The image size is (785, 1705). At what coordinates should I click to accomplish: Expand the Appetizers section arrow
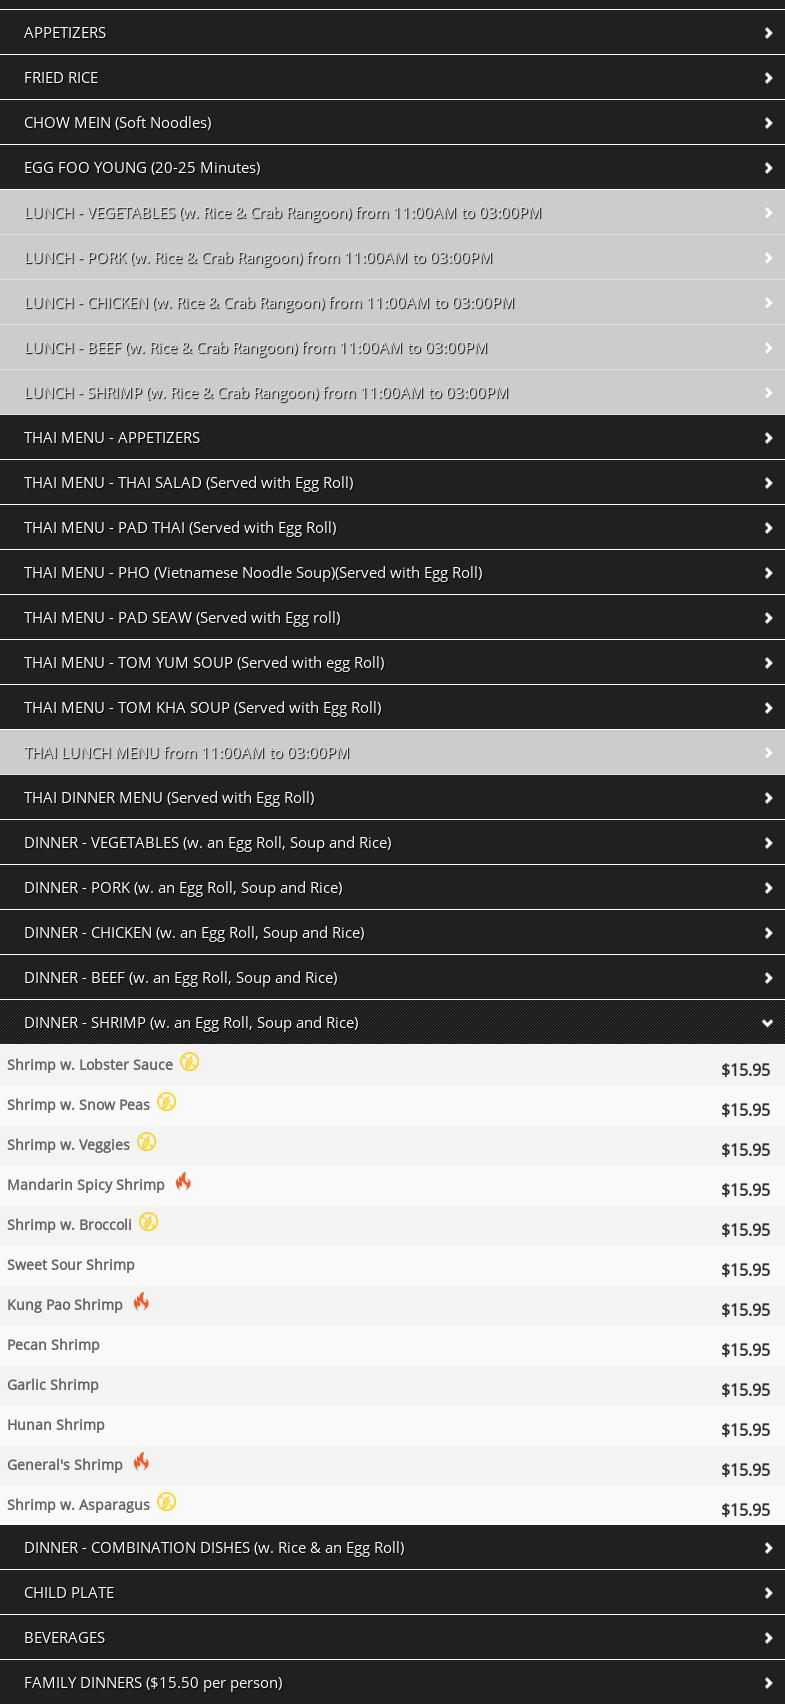click(x=767, y=33)
